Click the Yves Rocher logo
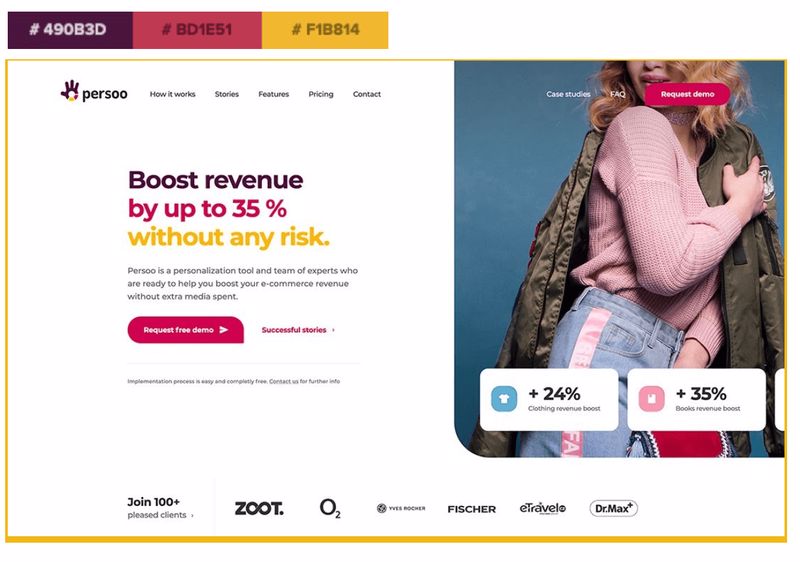This screenshot has width=800, height=562. pyautogui.click(x=401, y=508)
